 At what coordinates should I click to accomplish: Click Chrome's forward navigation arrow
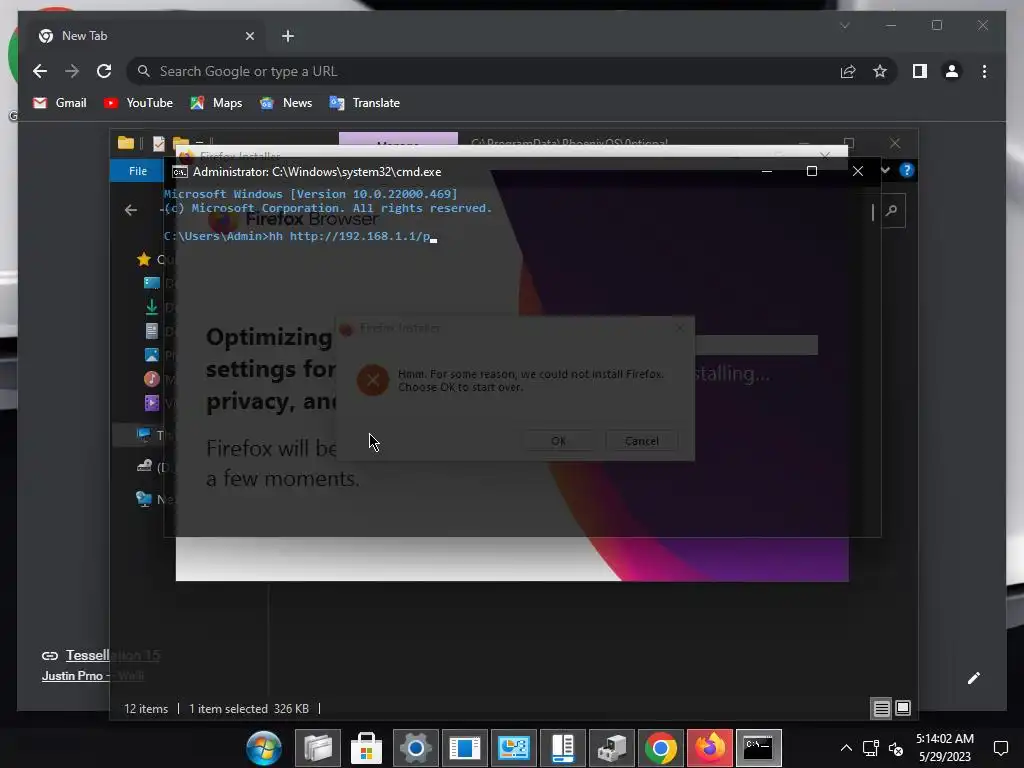pos(72,71)
